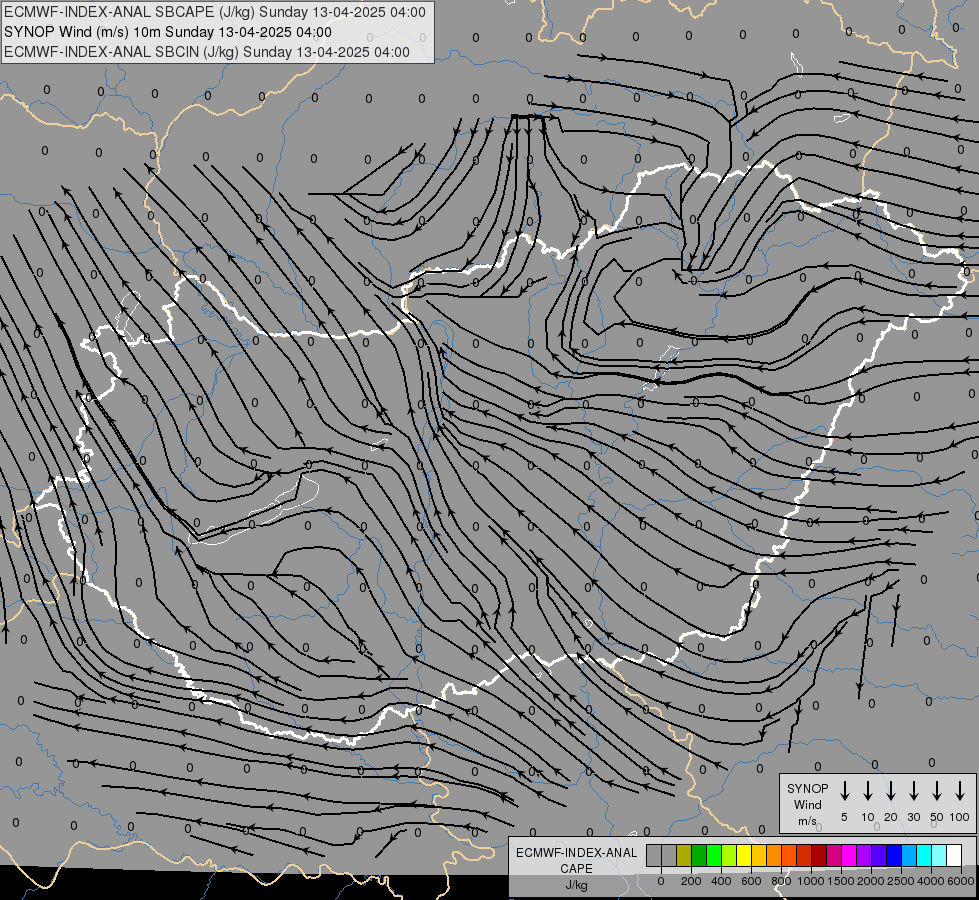This screenshot has width=979, height=900.
Task: Pick the white swatch at the scale's end
Action: click(955, 856)
